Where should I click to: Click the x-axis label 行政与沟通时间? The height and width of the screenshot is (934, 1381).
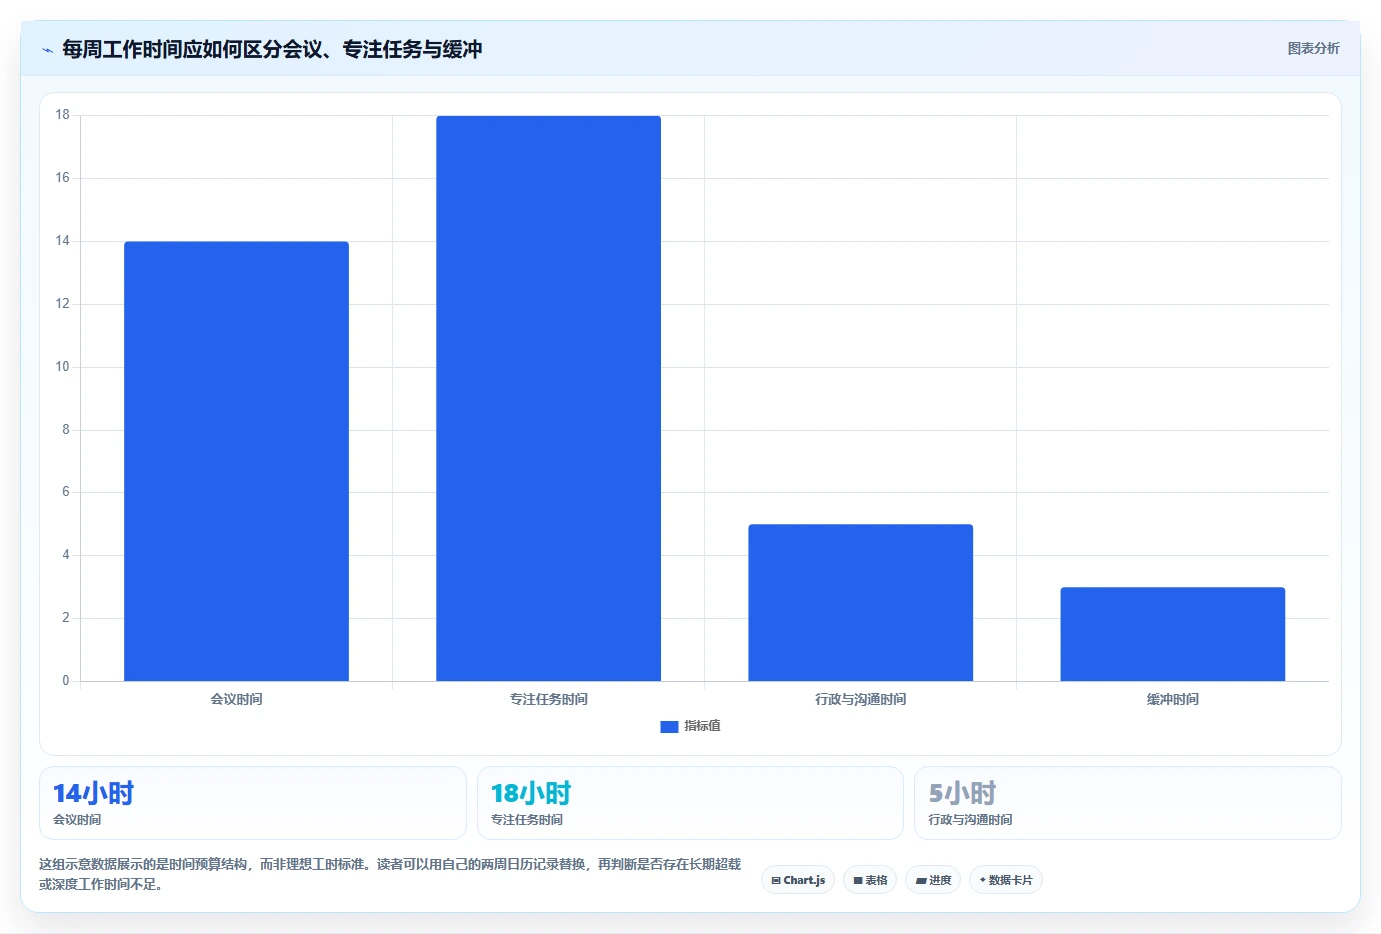(x=860, y=699)
